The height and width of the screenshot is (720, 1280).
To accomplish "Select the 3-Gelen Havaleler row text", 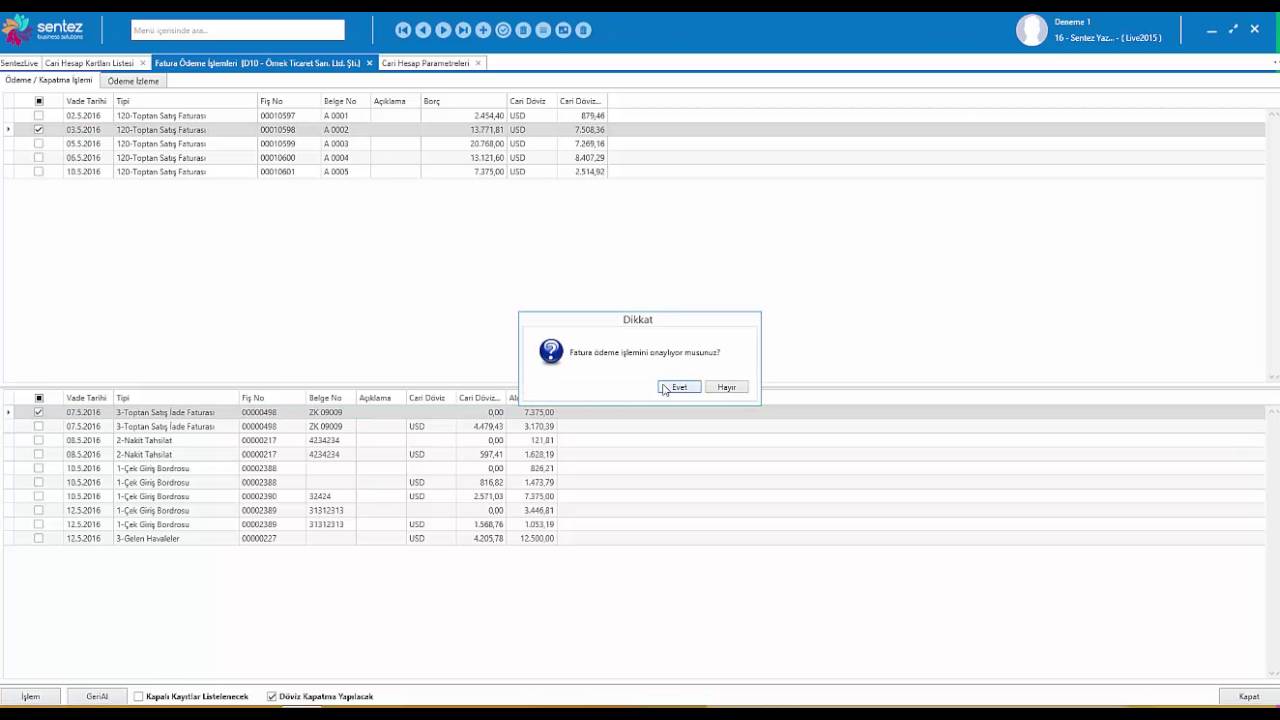I will point(148,538).
